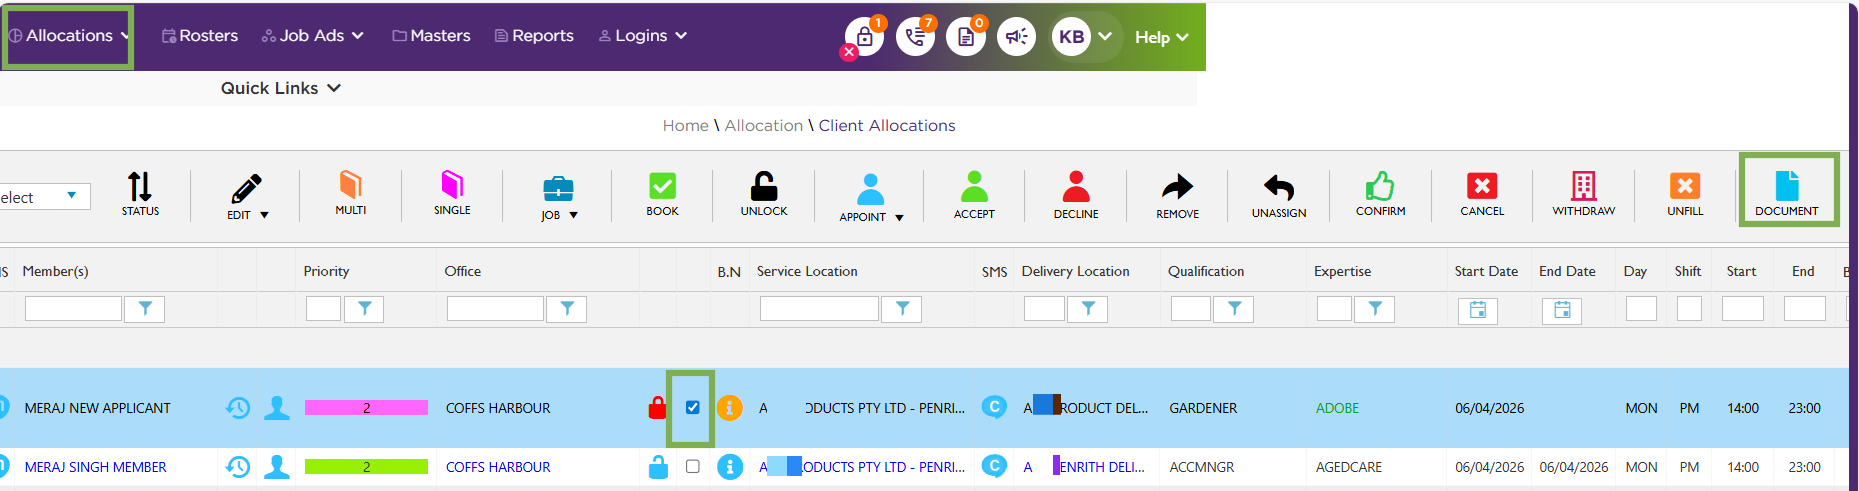Image resolution: width=1859 pixels, height=491 pixels.
Task: Open the APPOINT dropdown arrow
Action: tap(899, 217)
